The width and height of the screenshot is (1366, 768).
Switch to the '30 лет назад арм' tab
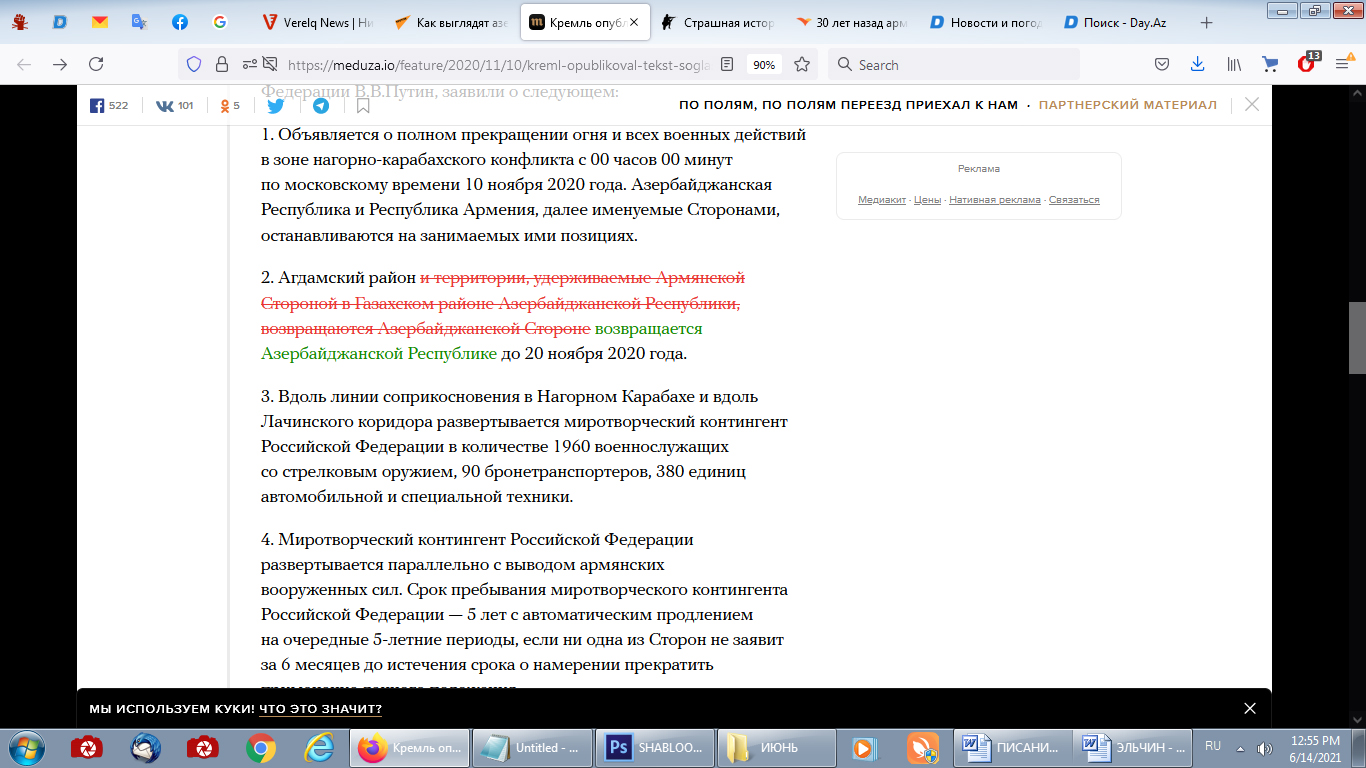pyautogui.click(x=851, y=22)
